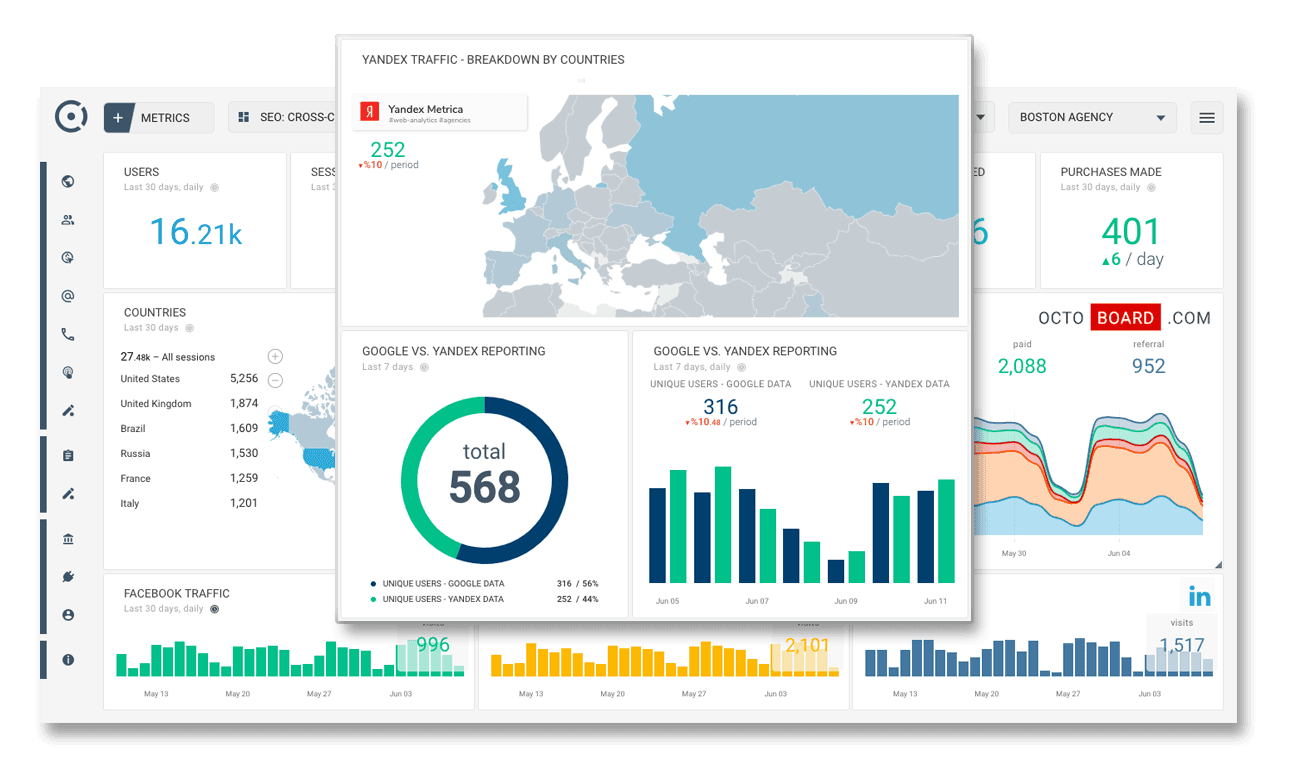1300x775 pixels.
Task: Click the 1,517 visits value
Action: click(1182, 645)
